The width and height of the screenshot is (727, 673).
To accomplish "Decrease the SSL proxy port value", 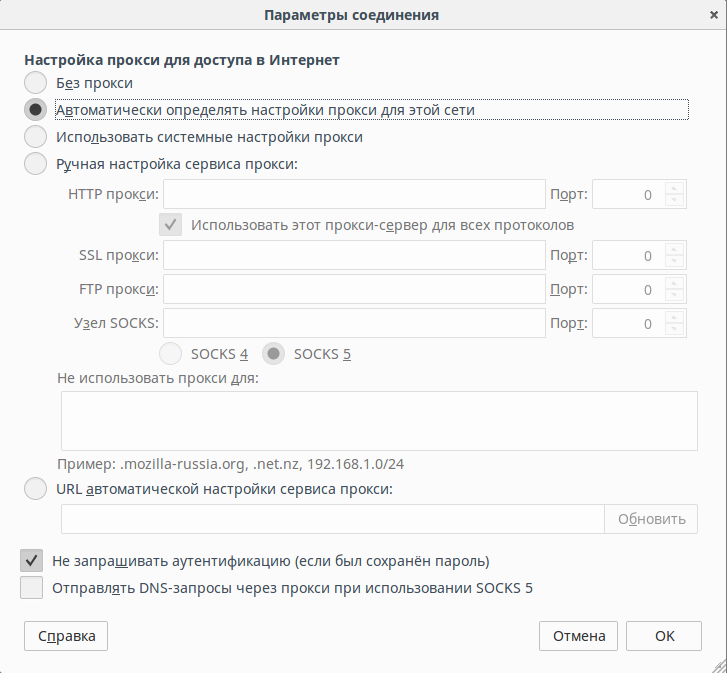I will click(676, 262).
